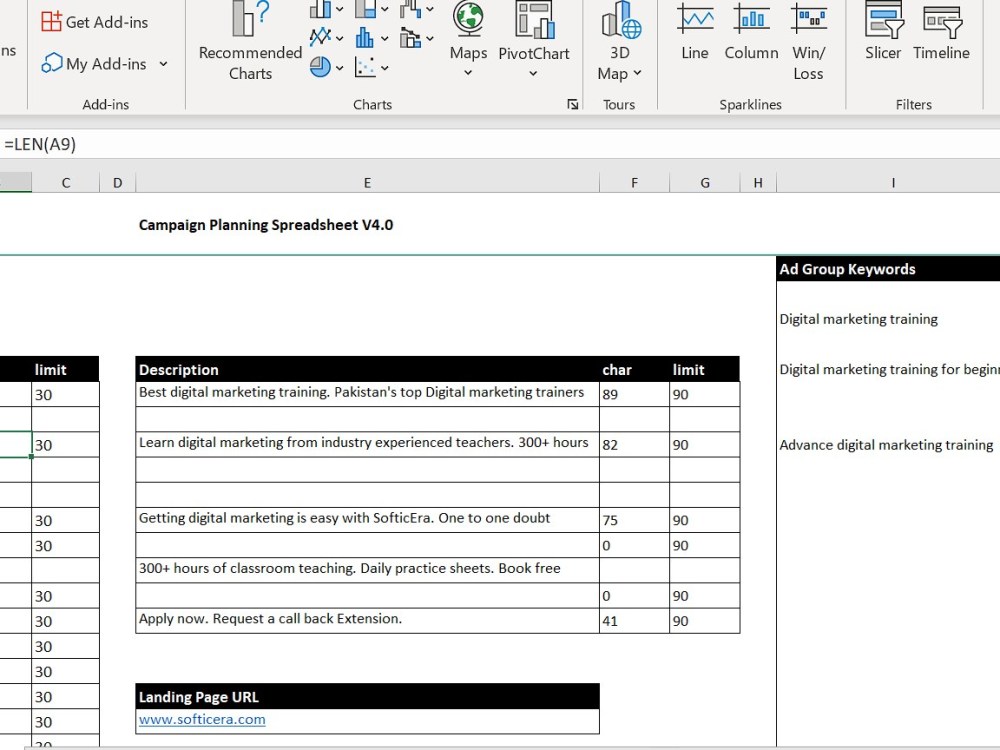Screen dimensions: 1000x750
Task: Expand line chart dropdown arrow
Action: (x=339, y=38)
